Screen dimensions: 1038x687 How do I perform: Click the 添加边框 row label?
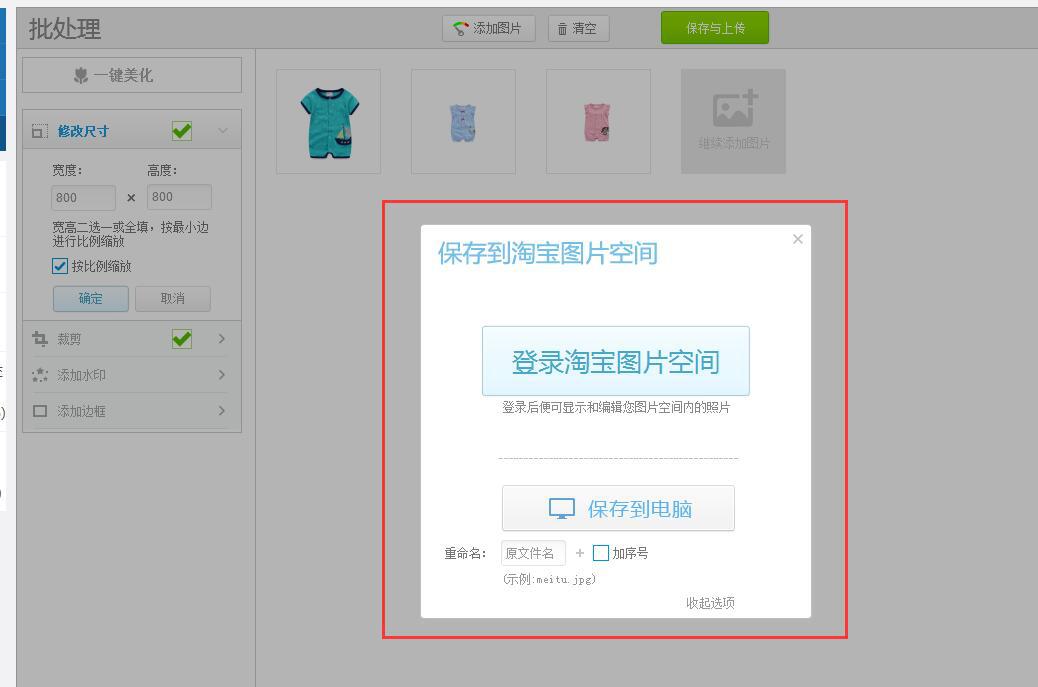click(81, 411)
